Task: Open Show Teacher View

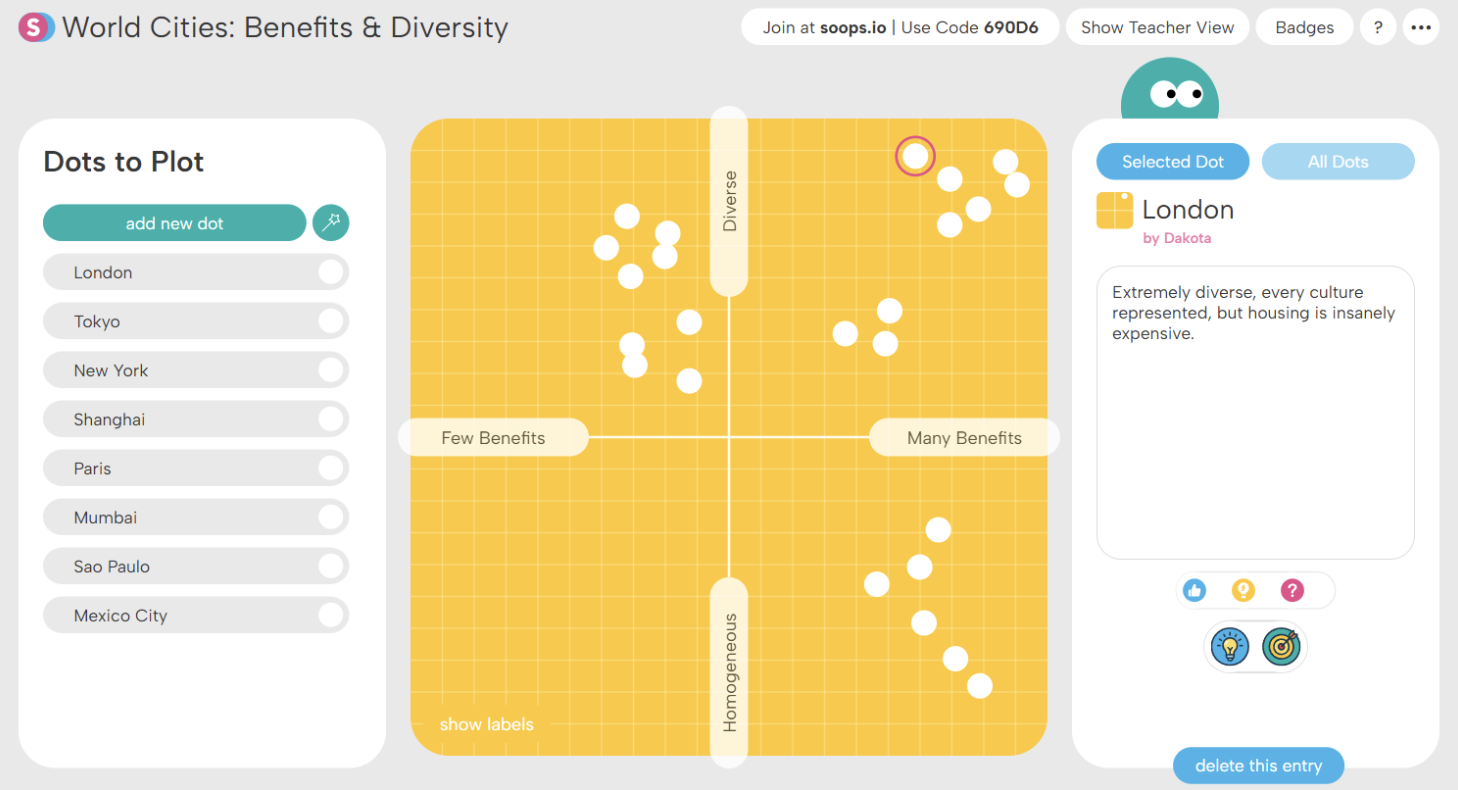Action: pyautogui.click(x=1157, y=27)
